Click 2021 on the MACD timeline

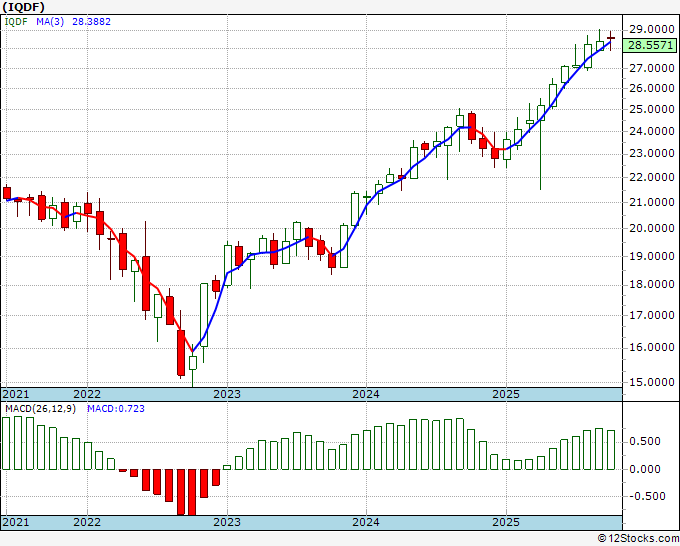pyautogui.click(x=16, y=522)
